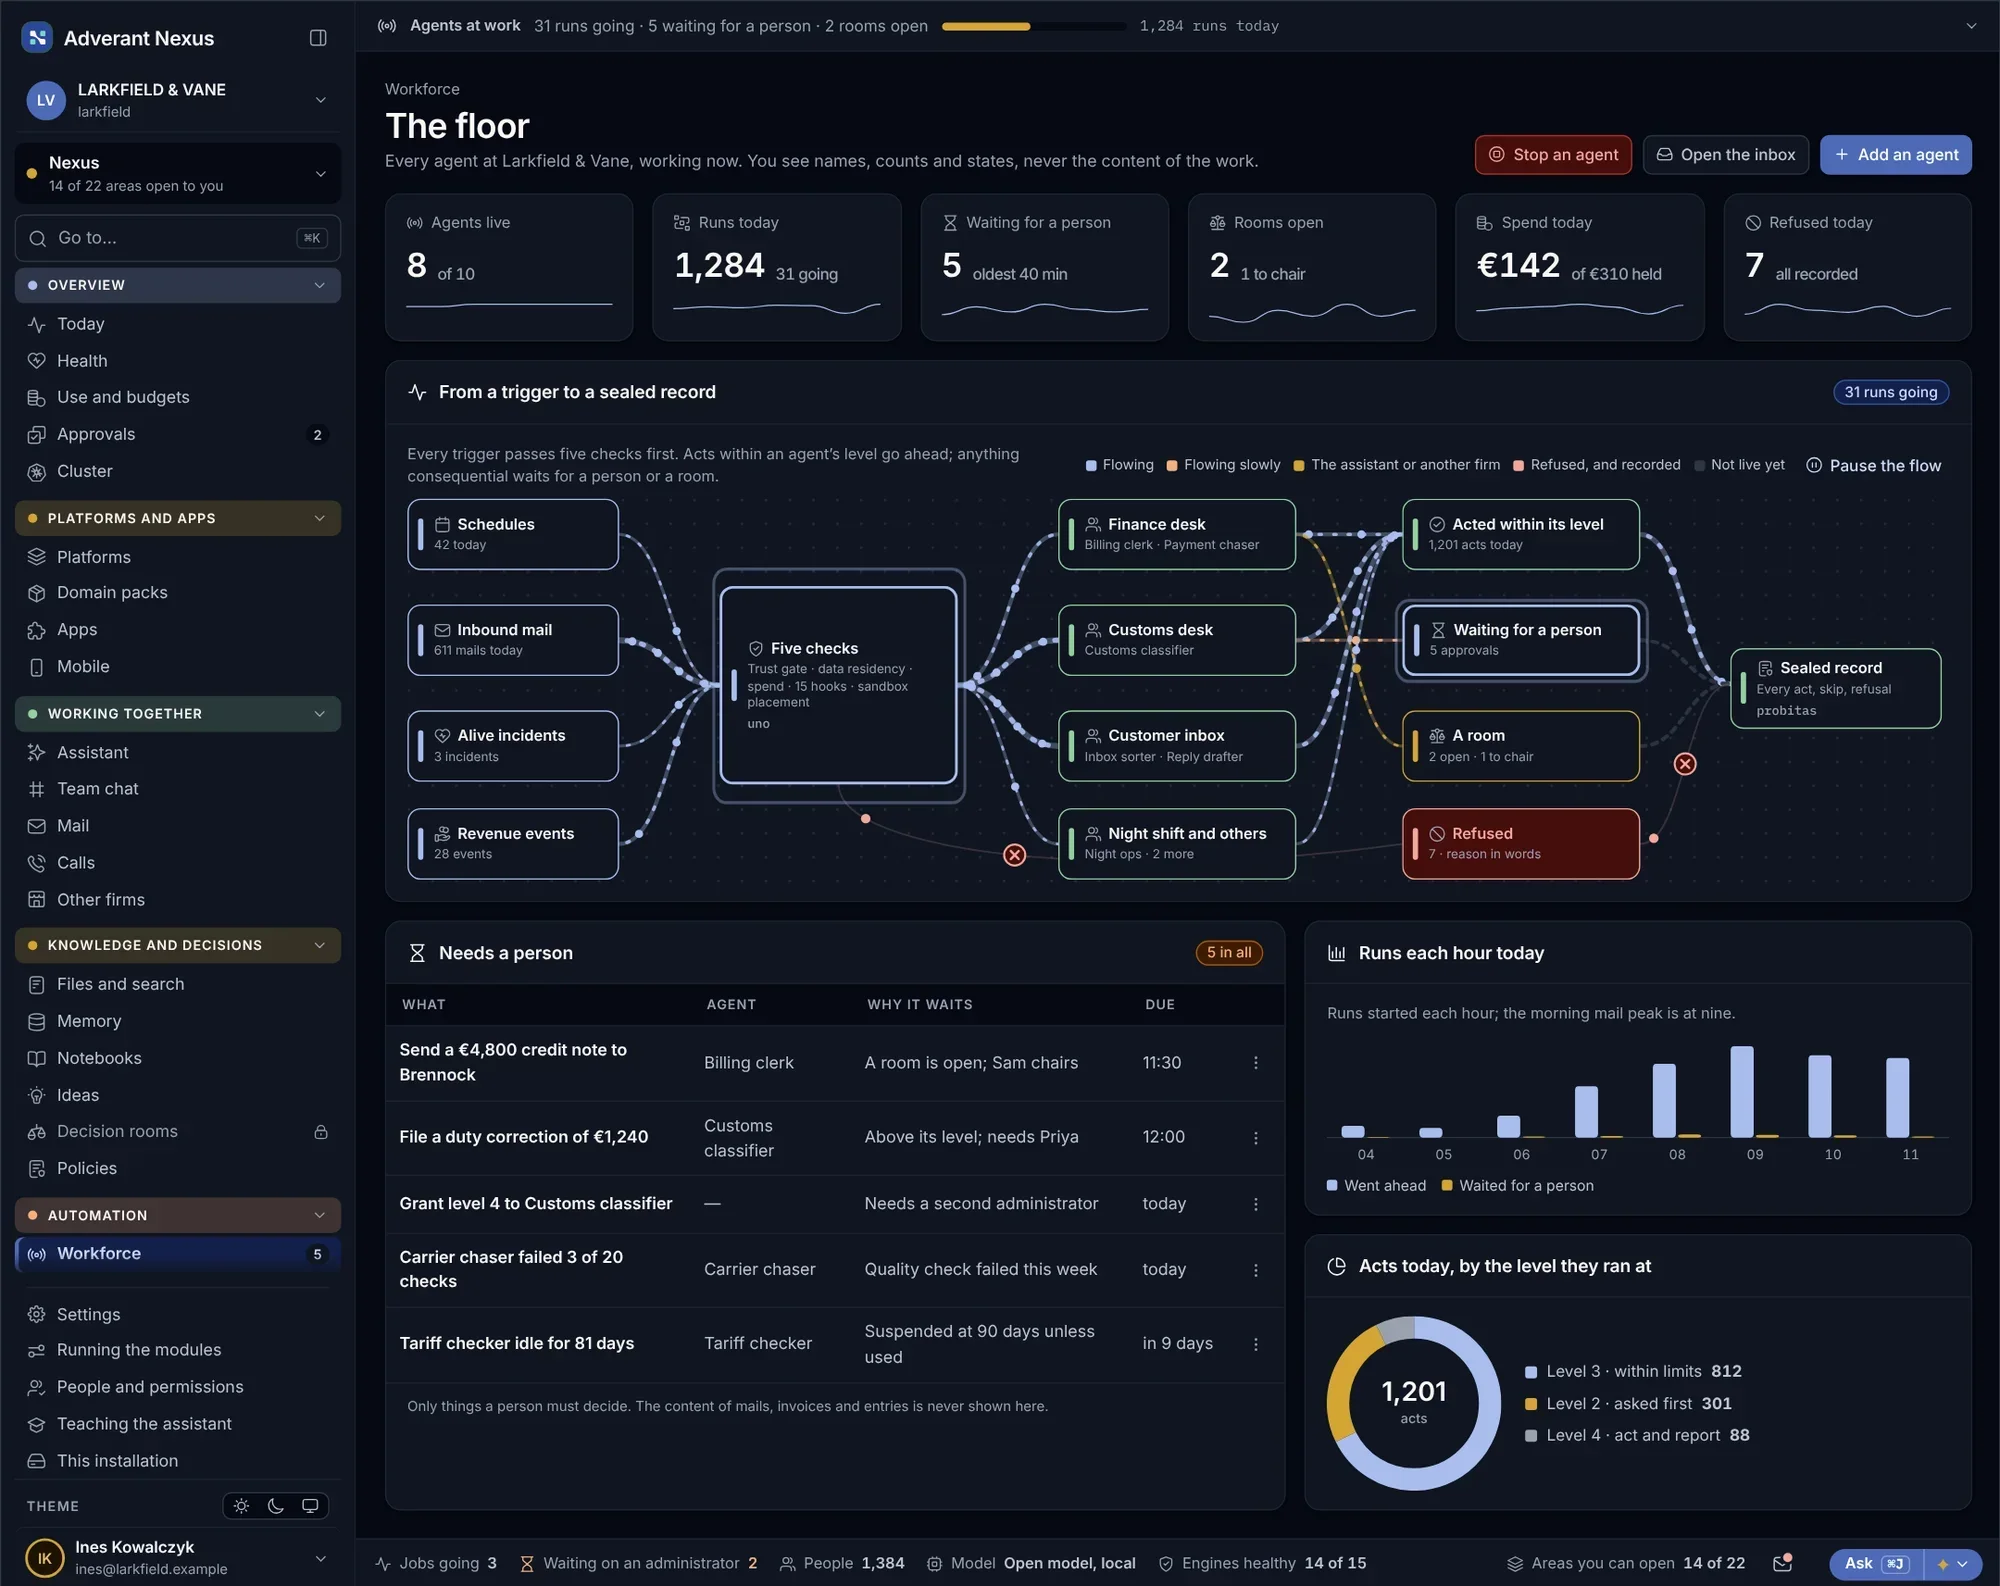Viewport: 2000px width, 1586px height.
Task: Open row menu for File a duty correction
Action: [1256, 1138]
